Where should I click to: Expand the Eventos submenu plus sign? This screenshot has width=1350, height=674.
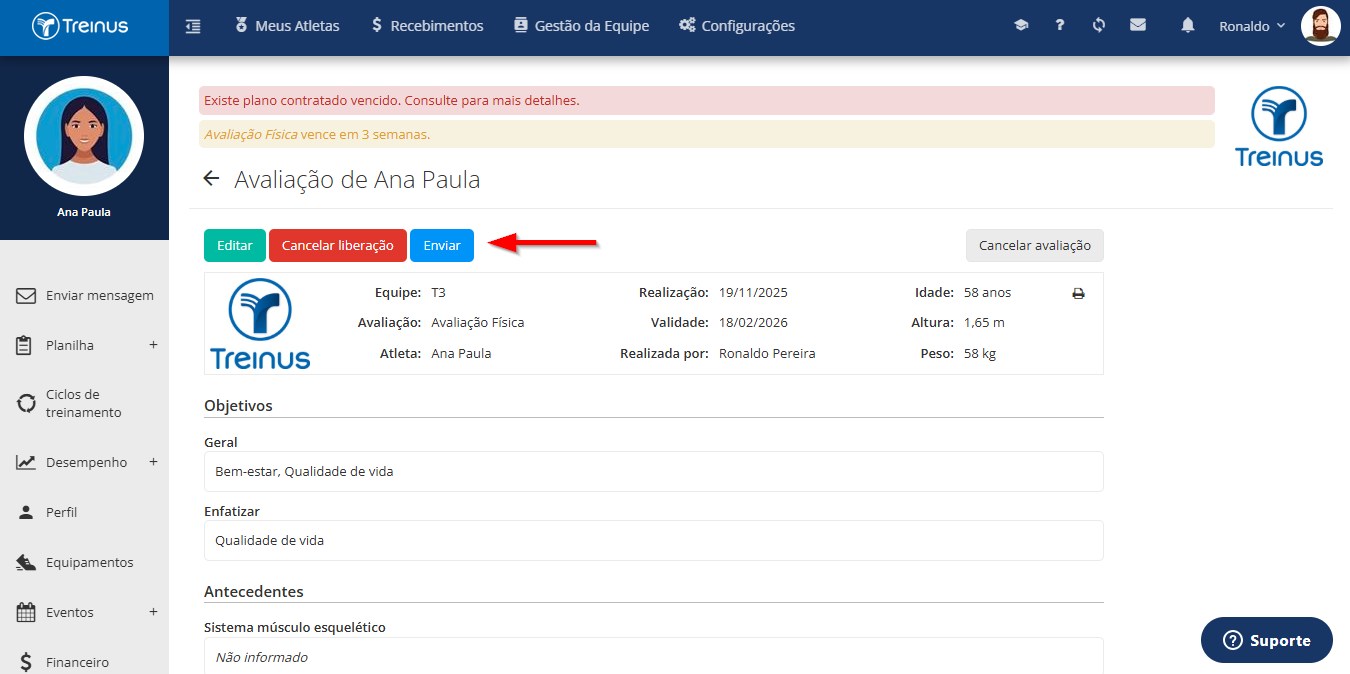point(153,612)
